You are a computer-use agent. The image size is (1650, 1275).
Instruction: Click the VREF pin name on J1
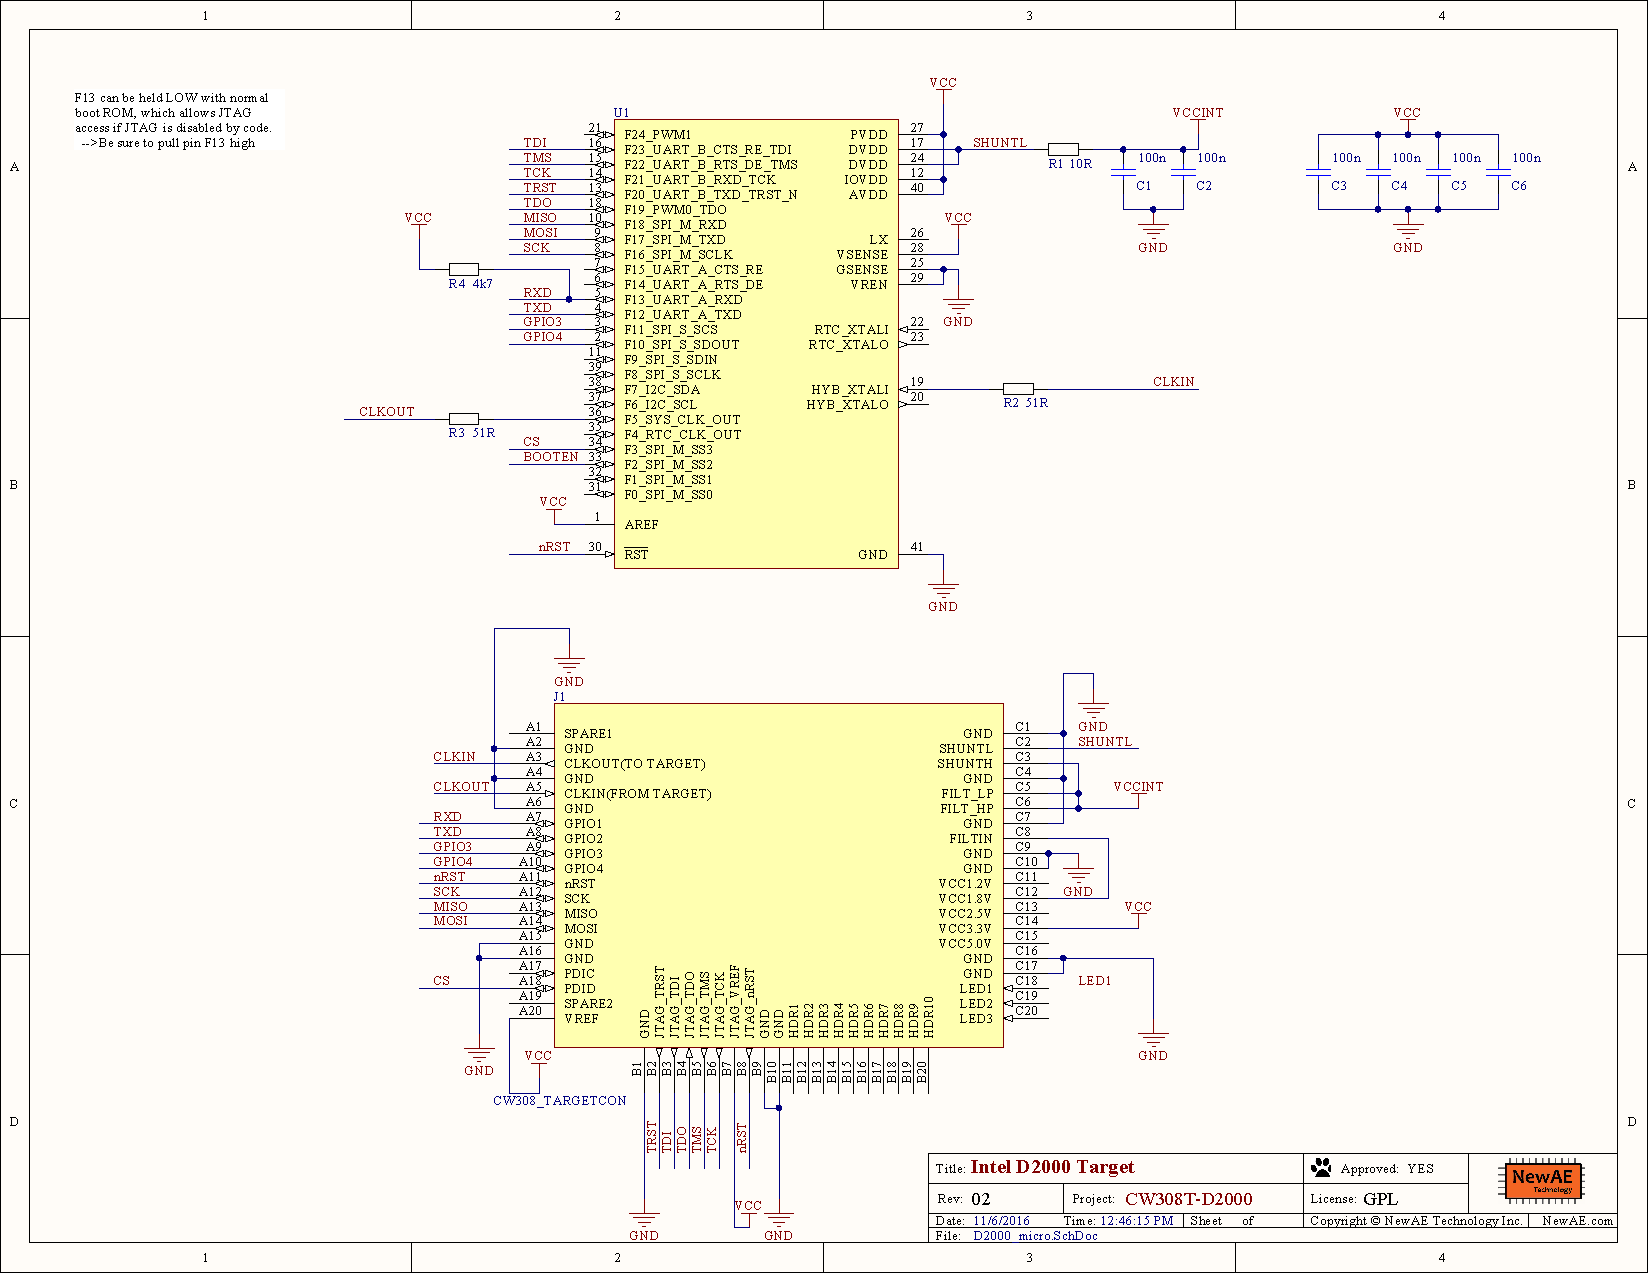(x=581, y=1019)
